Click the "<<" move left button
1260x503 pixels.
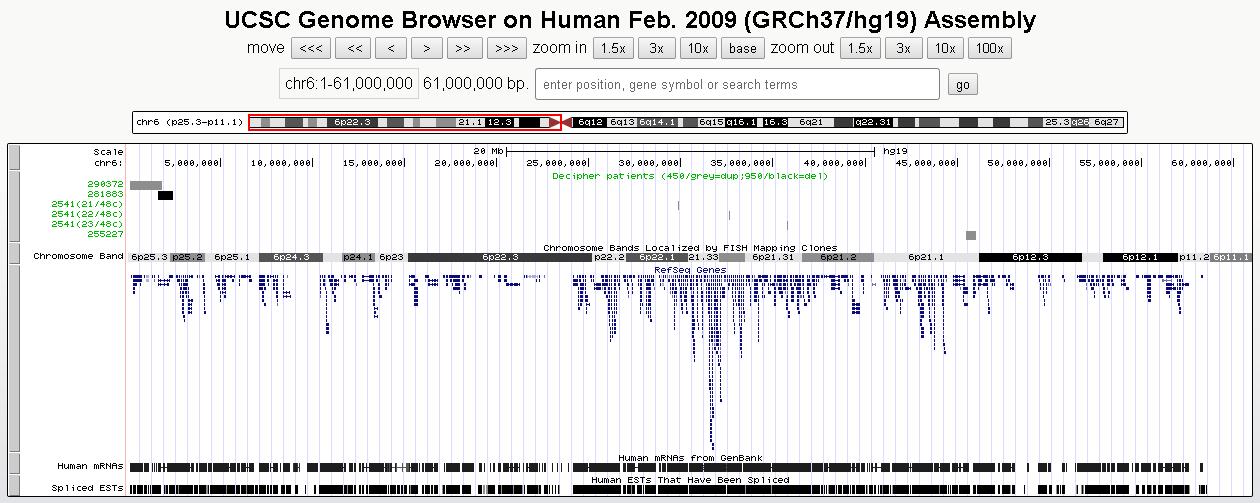(x=353, y=48)
